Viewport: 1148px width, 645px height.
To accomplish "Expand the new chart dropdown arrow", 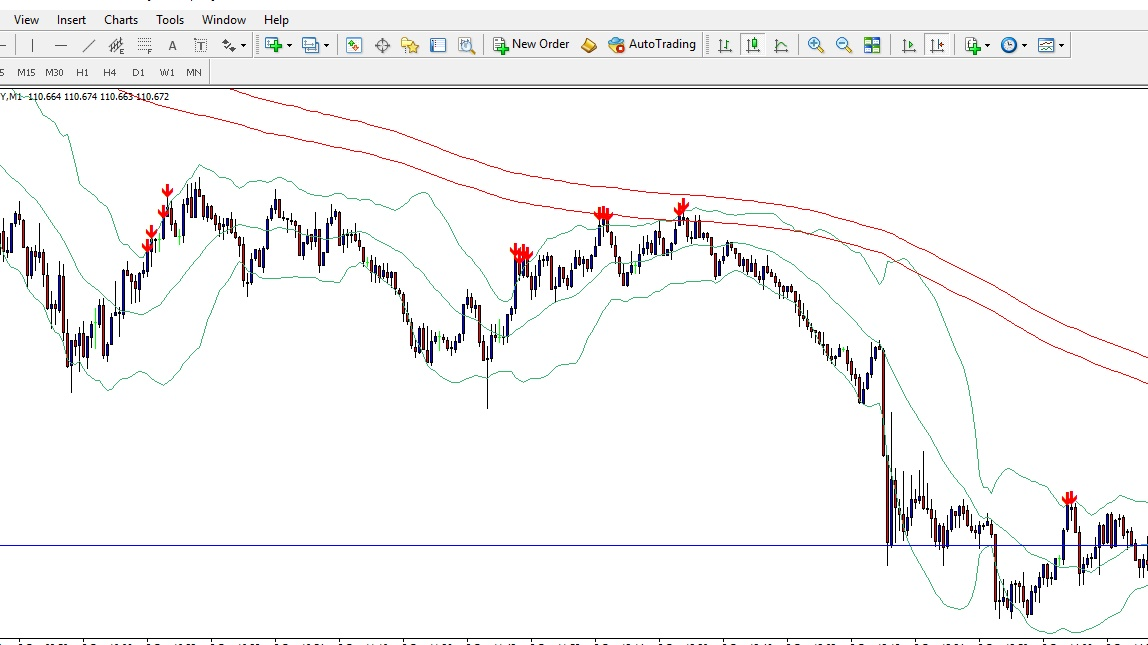I will click(x=289, y=45).
